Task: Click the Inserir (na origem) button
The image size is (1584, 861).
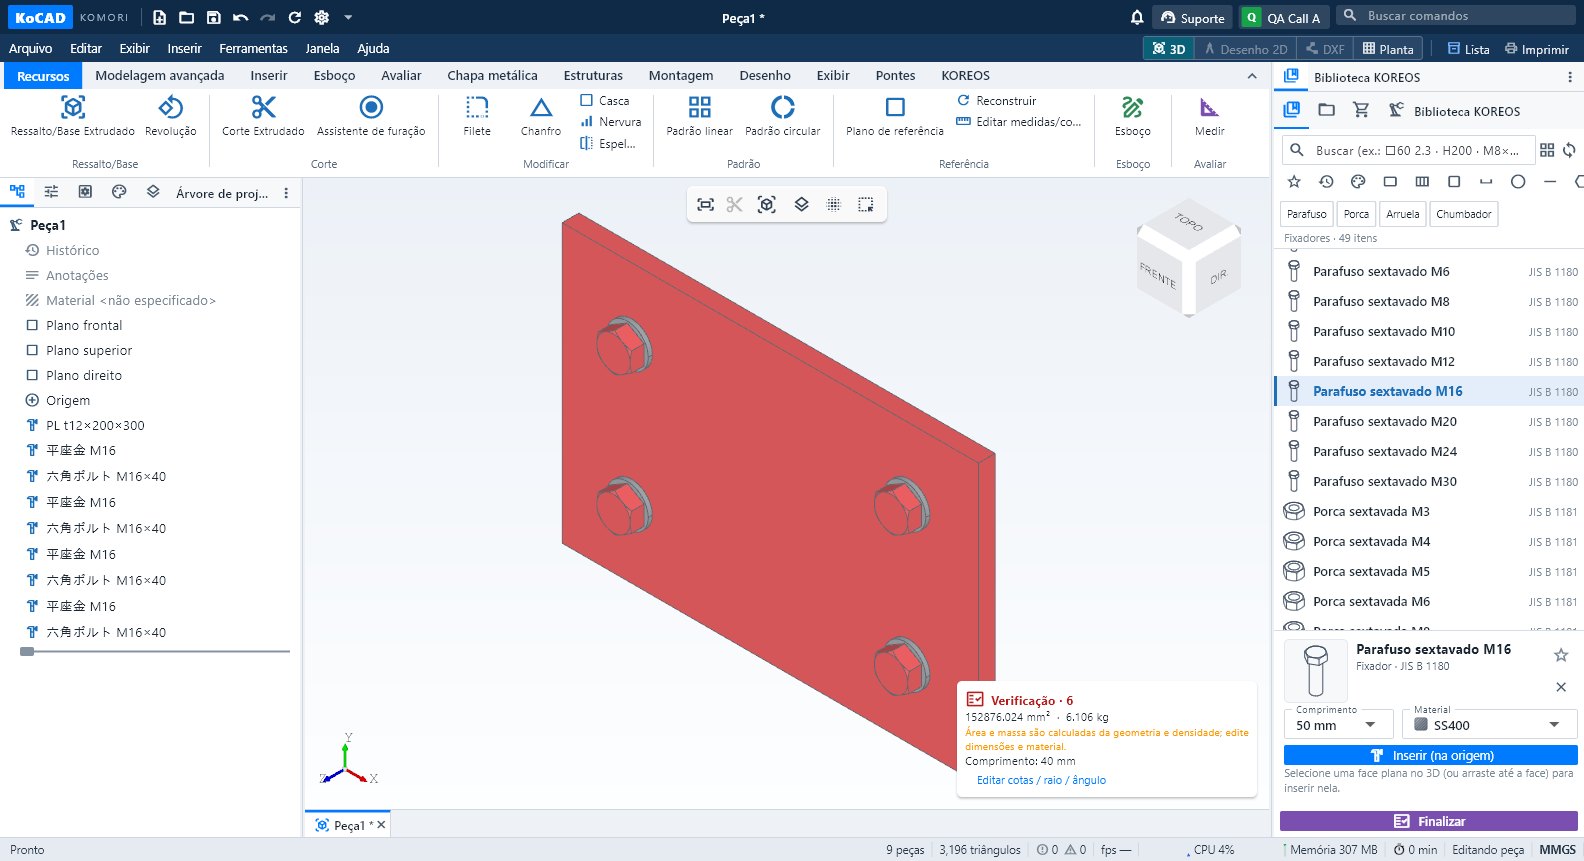Action: coord(1431,755)
